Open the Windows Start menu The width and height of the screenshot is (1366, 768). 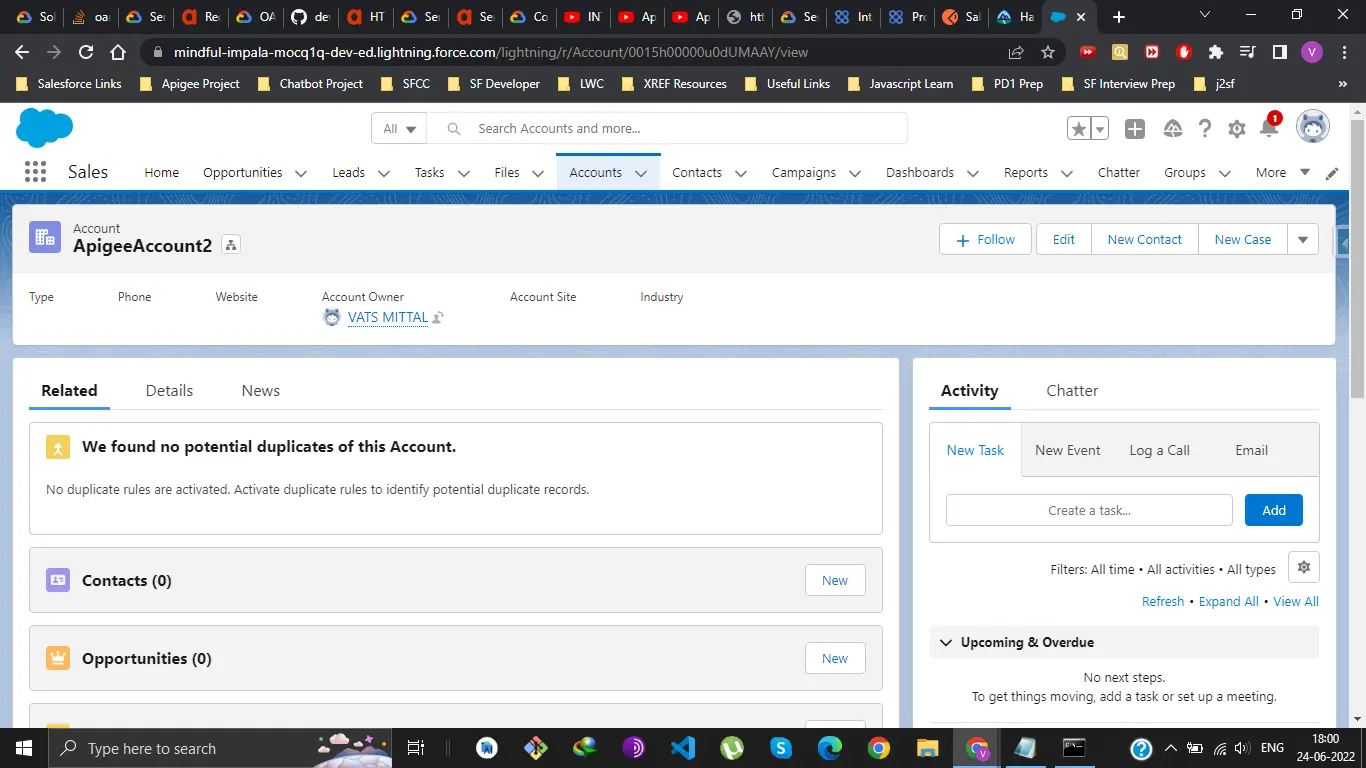[x=23, y=748]
